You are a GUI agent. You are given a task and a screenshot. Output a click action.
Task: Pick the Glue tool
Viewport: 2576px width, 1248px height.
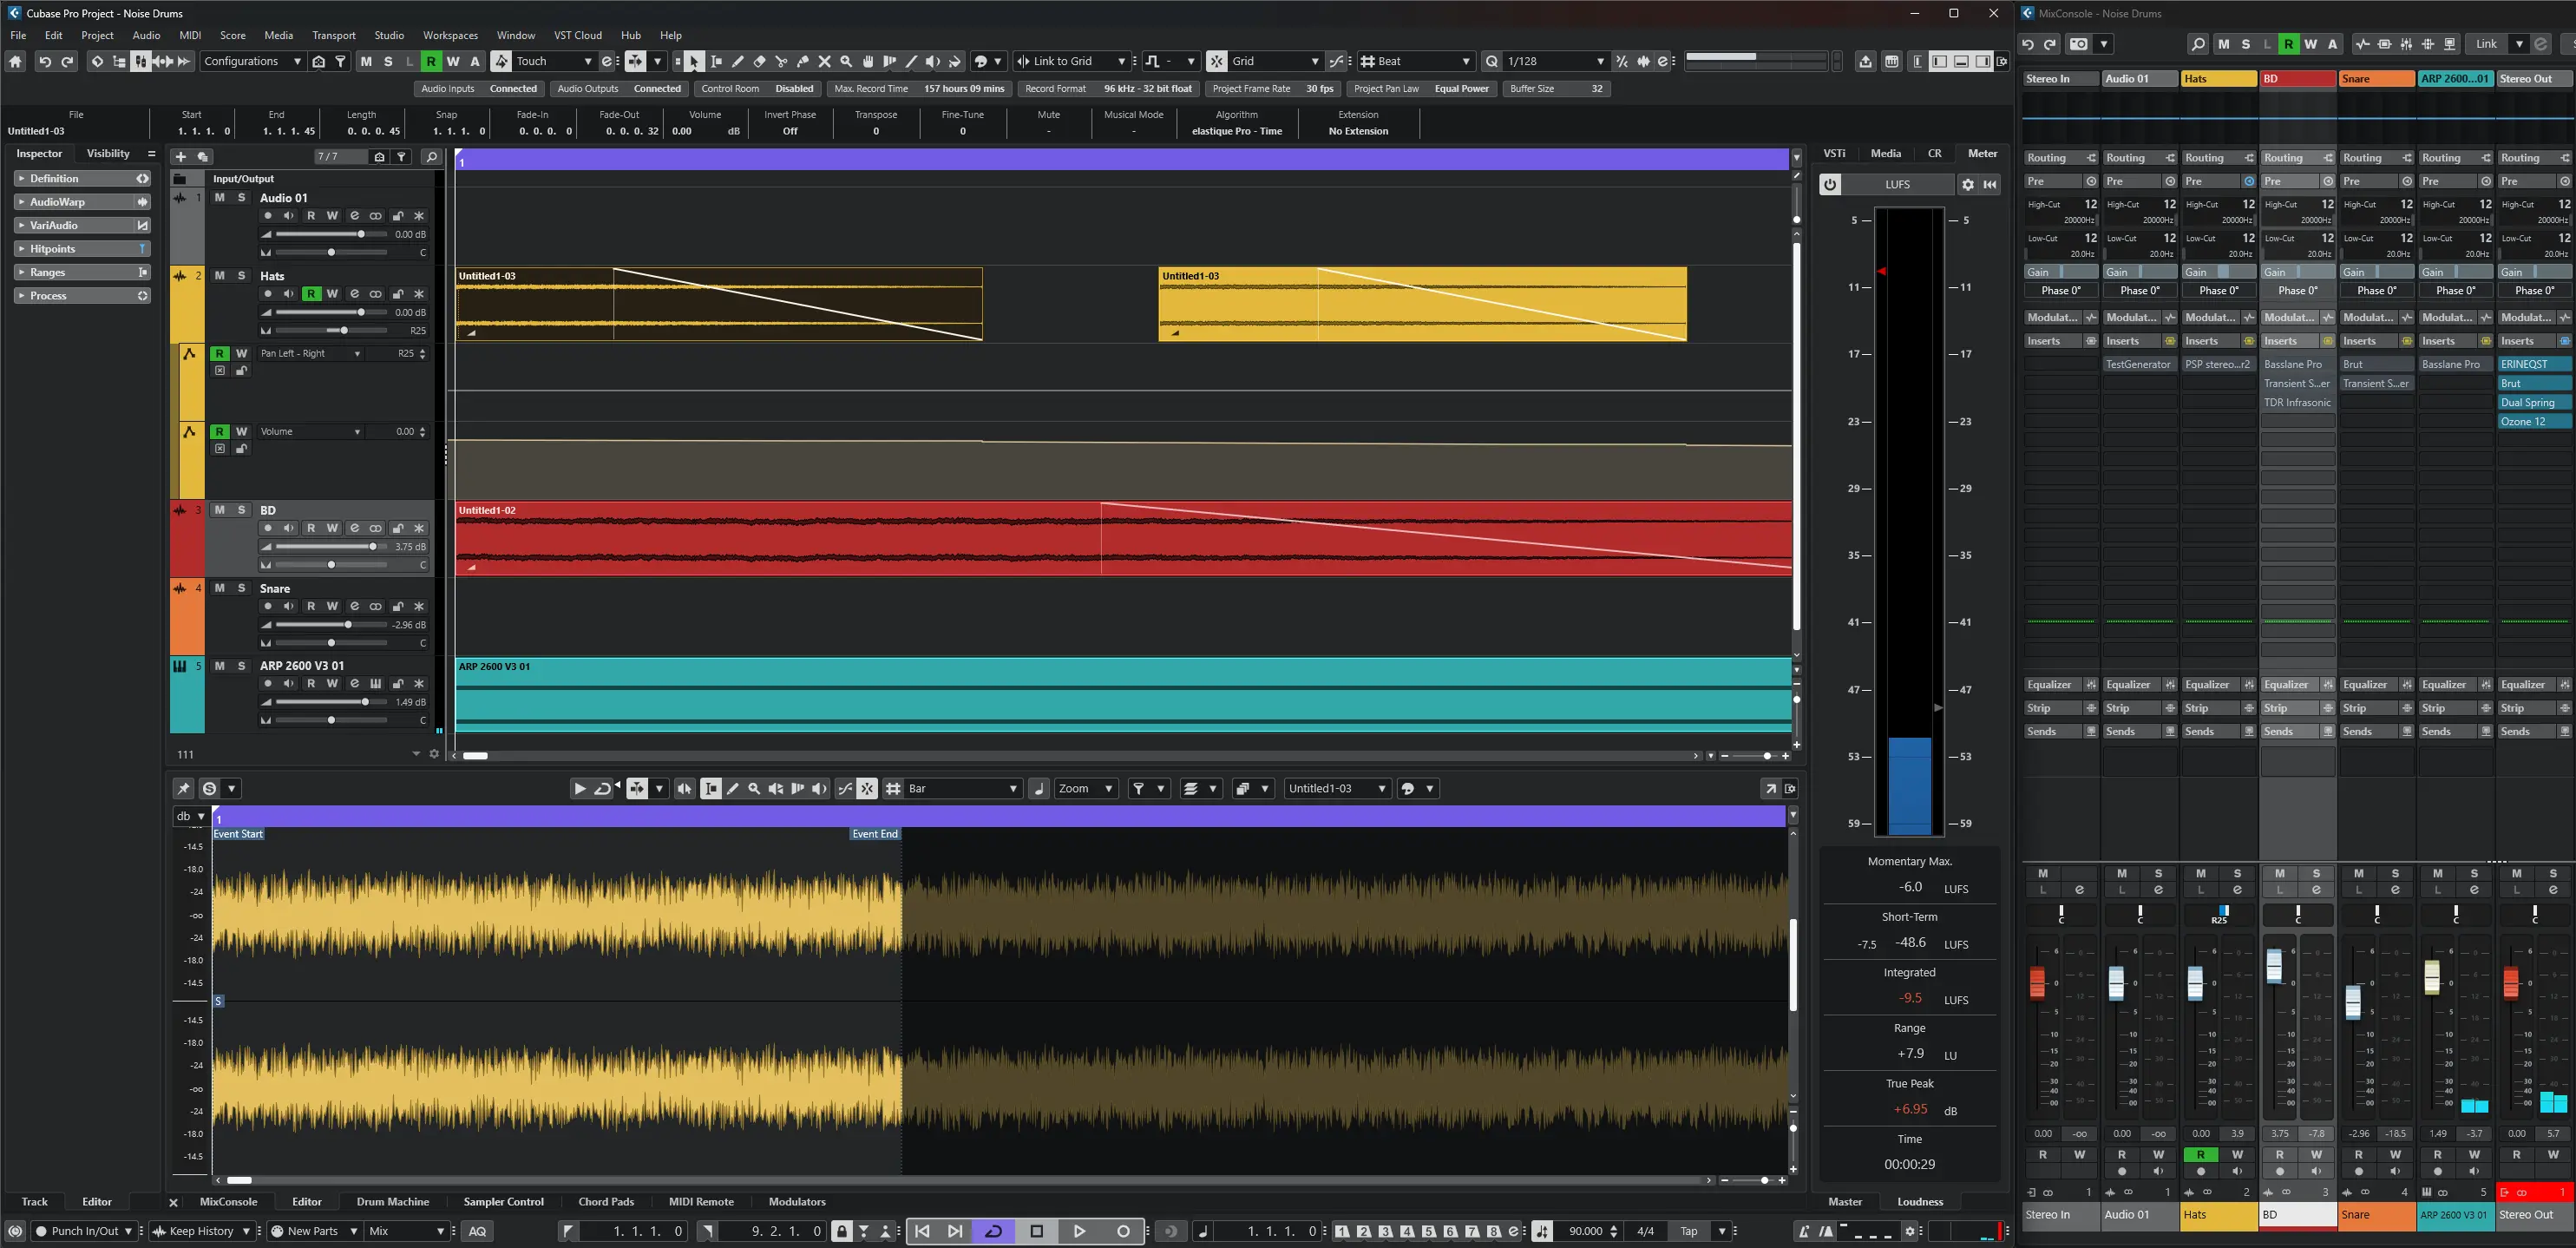(x=803, y=62)
